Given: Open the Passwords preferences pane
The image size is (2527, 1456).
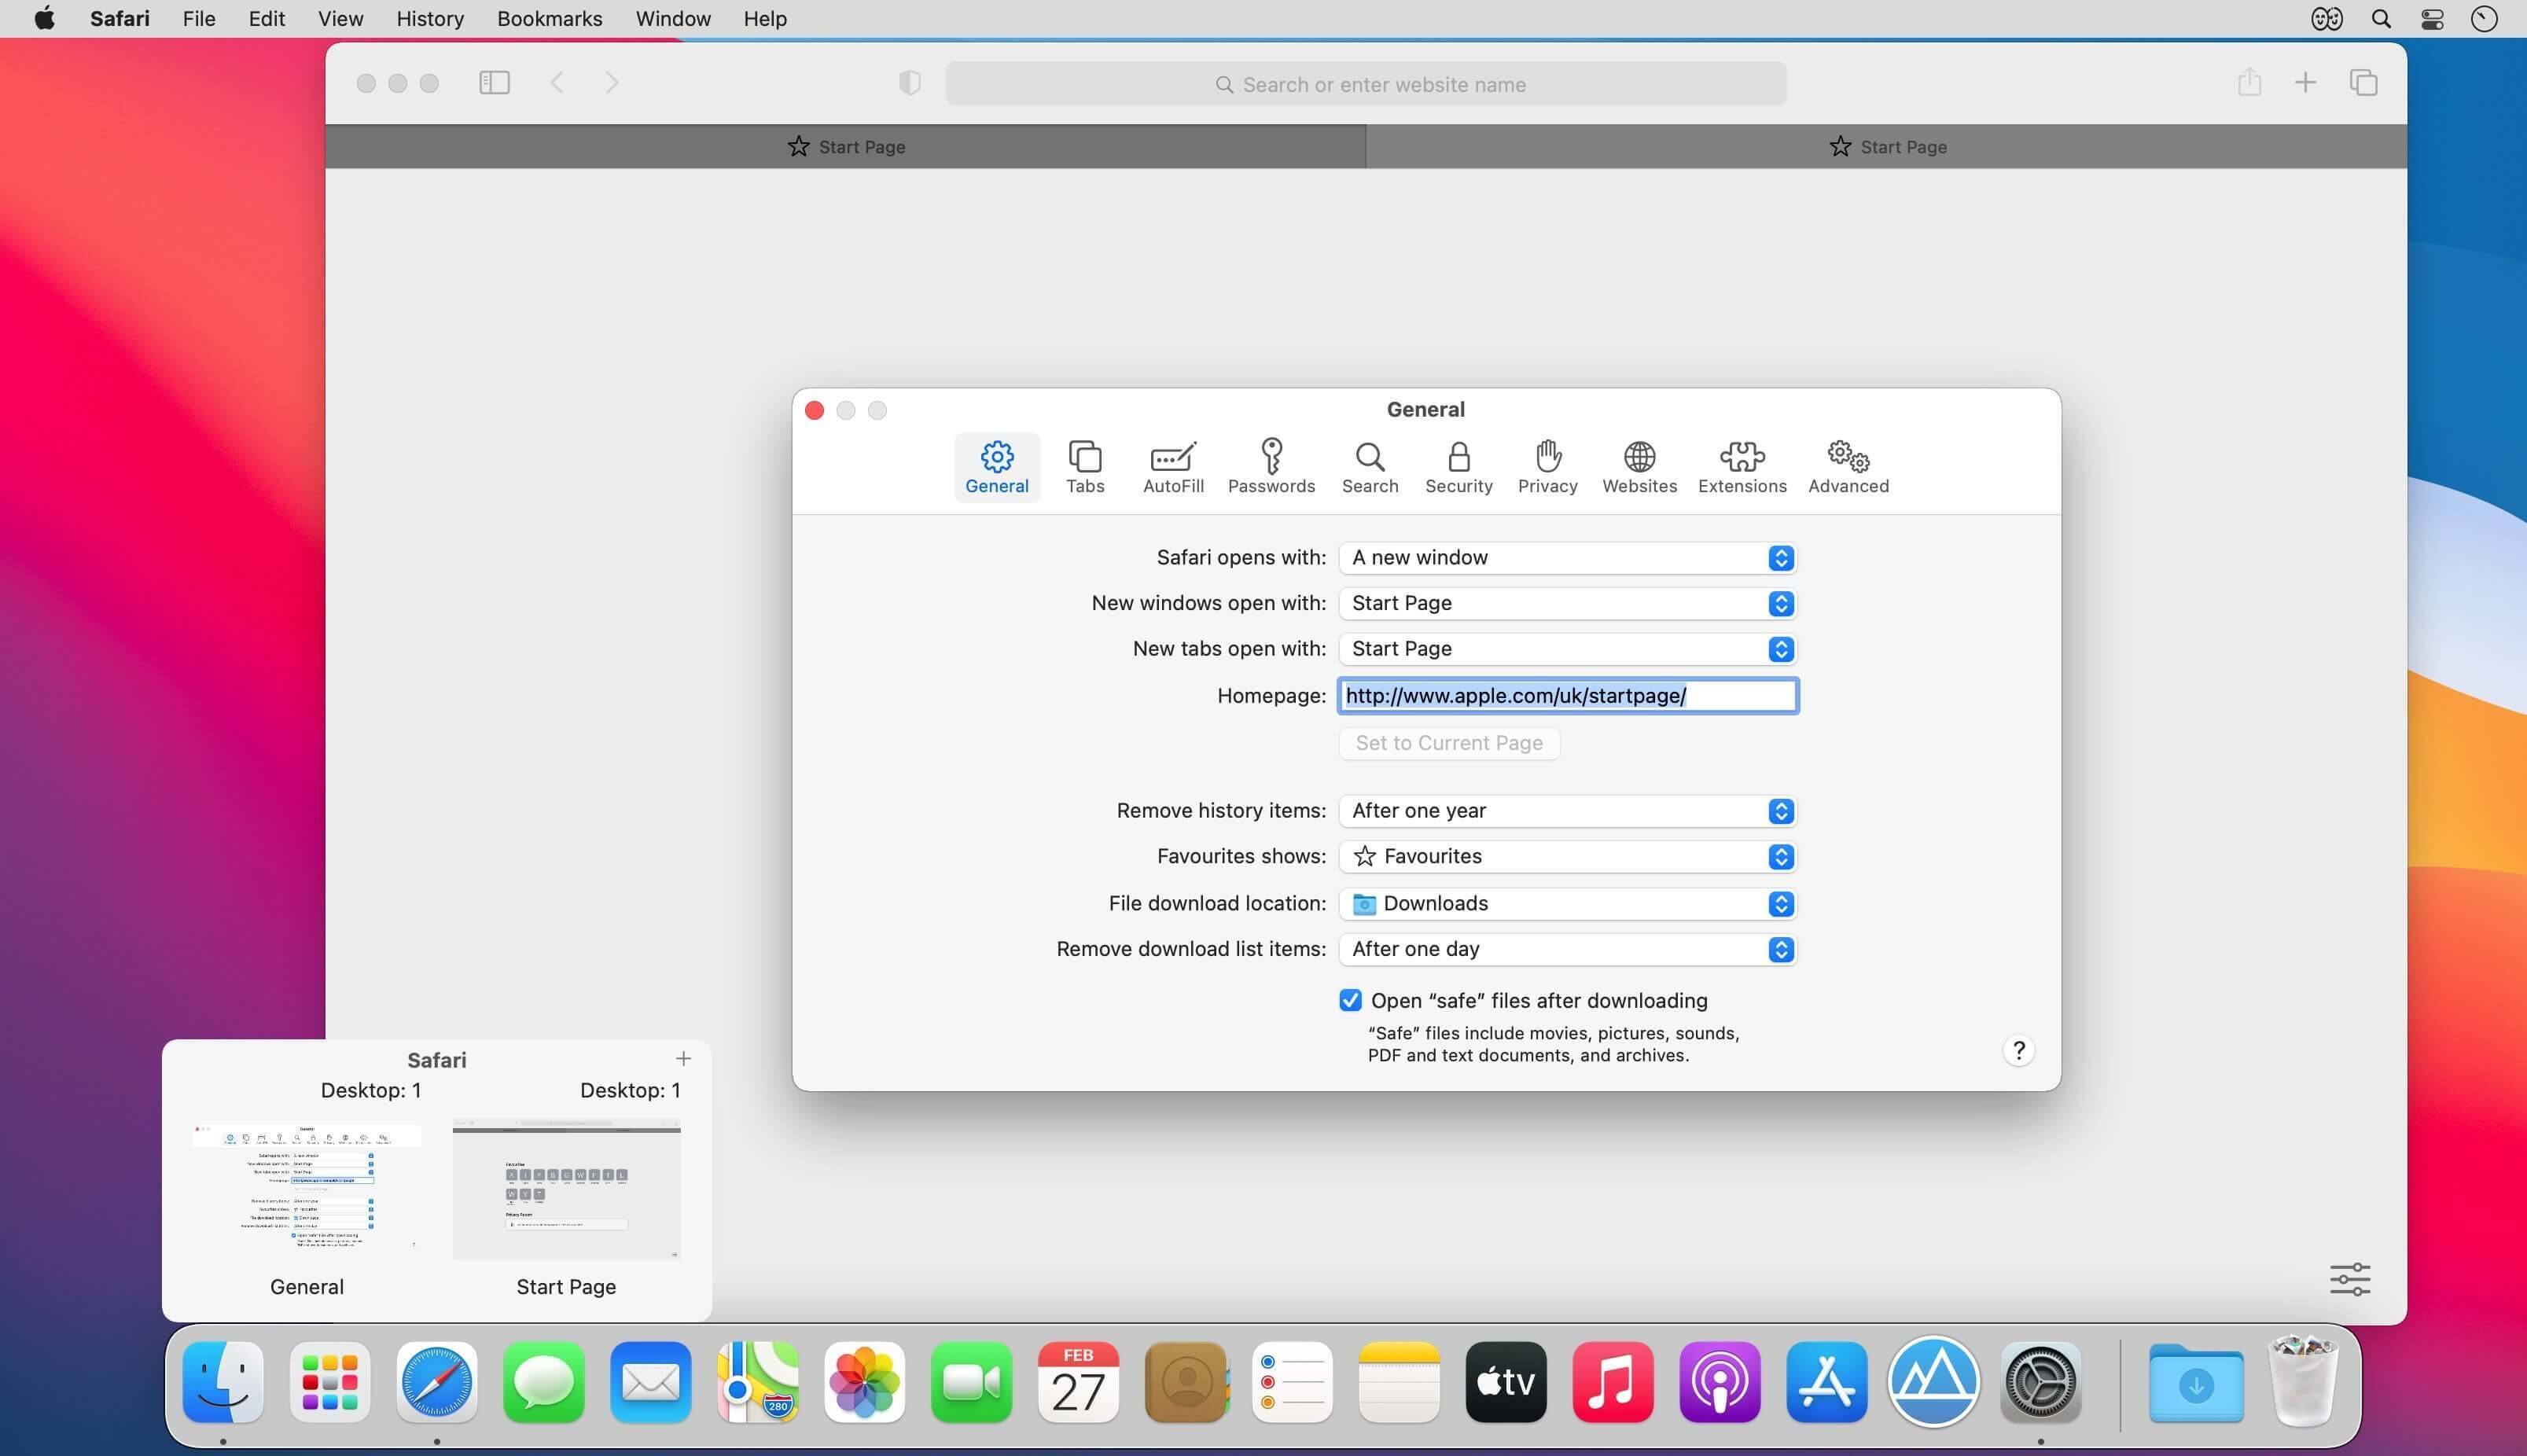Looking at the screenshot, I should (1271, 467).
